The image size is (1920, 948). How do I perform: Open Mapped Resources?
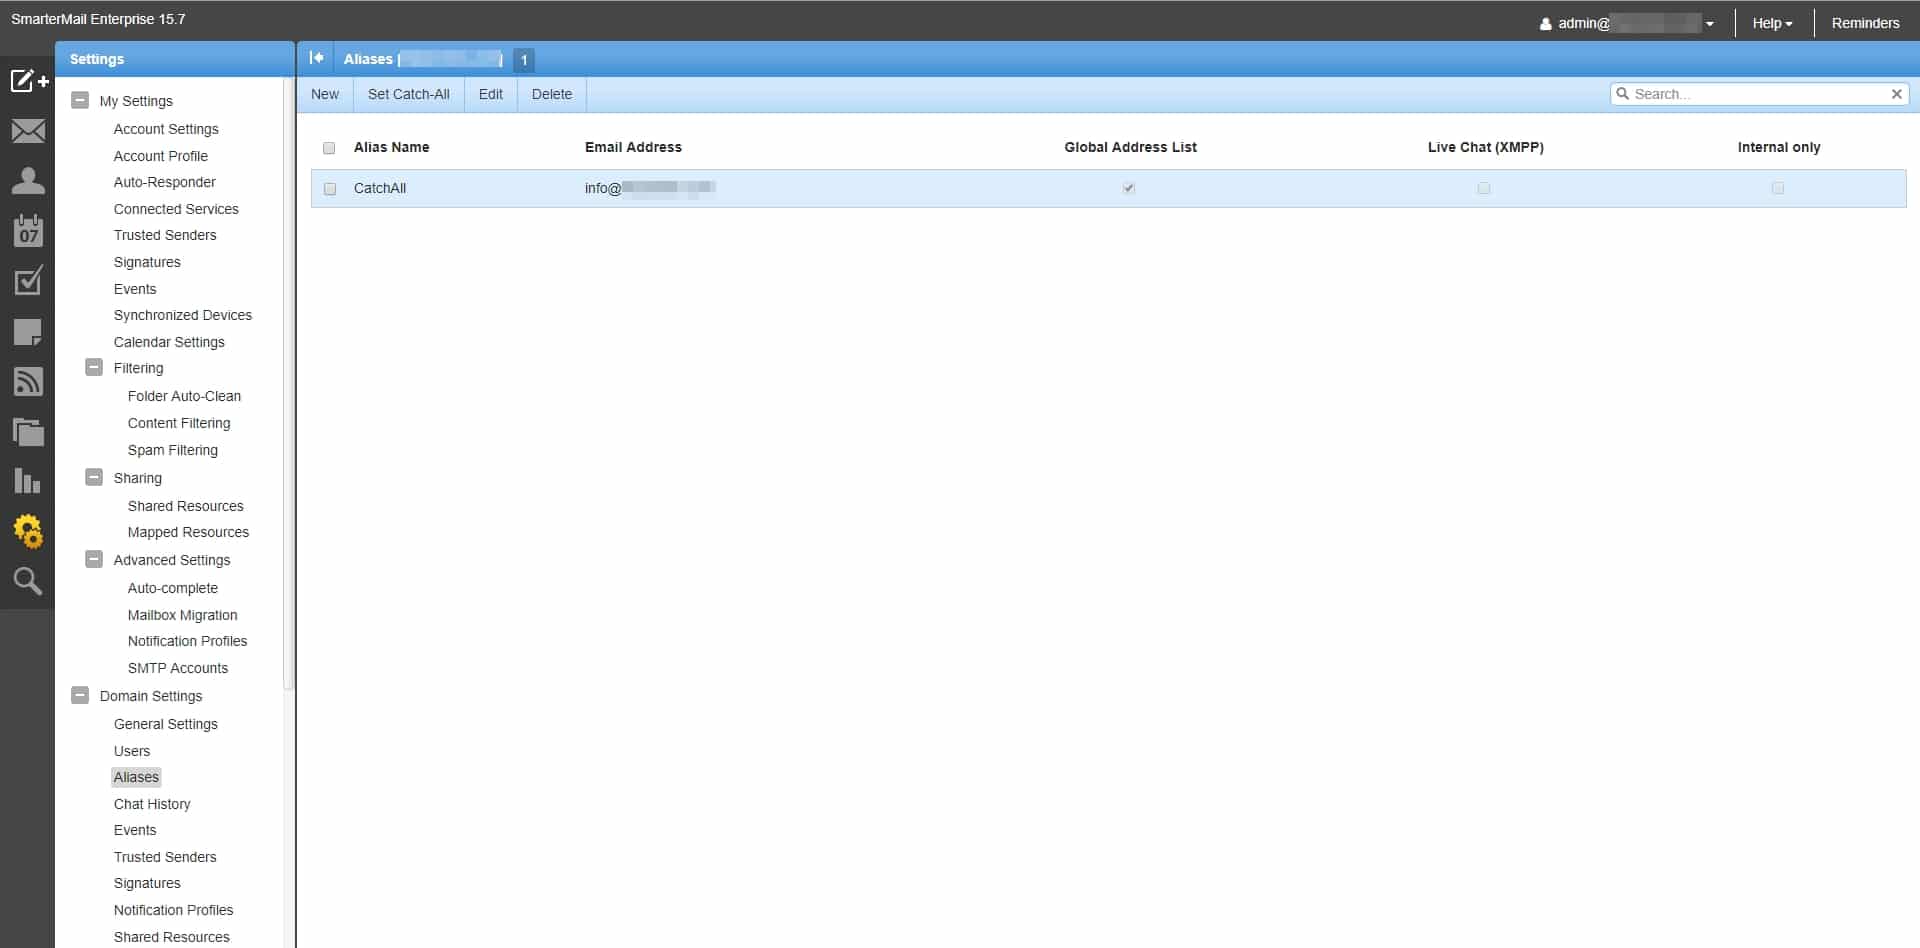click(x=188, y=532)
